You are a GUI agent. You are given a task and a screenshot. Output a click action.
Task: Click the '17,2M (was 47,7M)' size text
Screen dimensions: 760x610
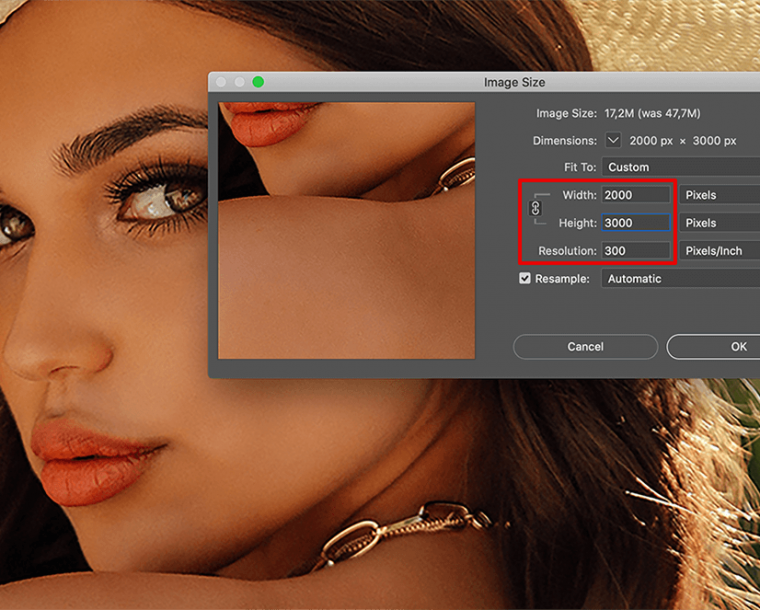tap(652, 113)
